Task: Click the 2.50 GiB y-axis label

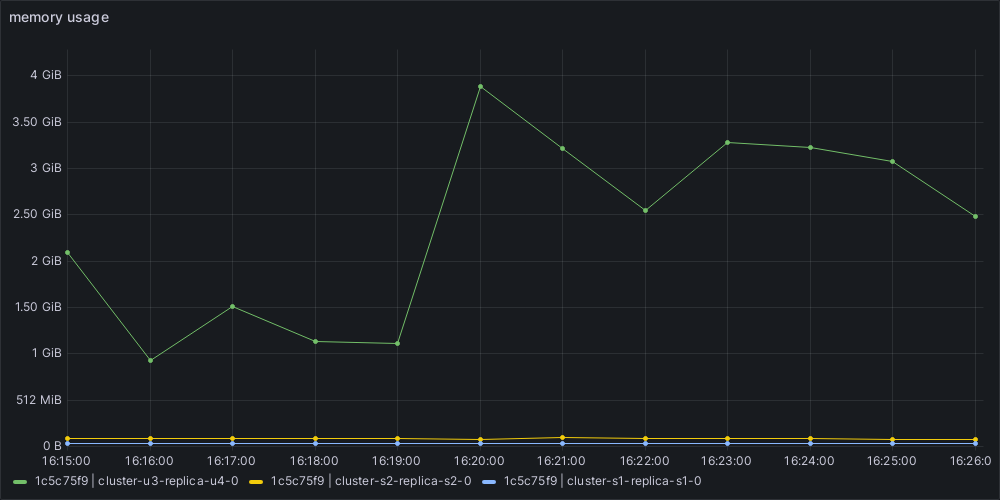Action: point(37,214)
